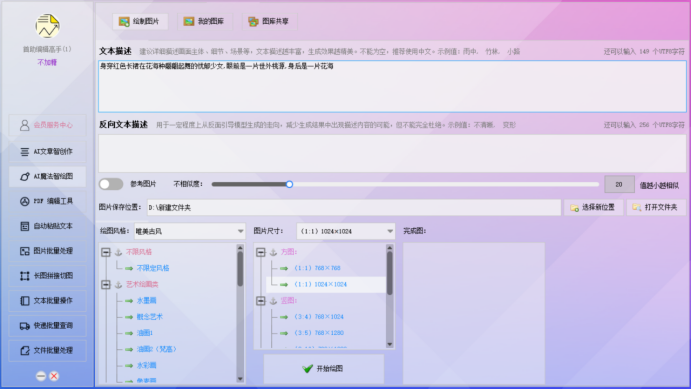The width and height of the screenshot is (692, 389).
Task: Open 自动粘贴文本 tool
Action: [x=47, y=226]
